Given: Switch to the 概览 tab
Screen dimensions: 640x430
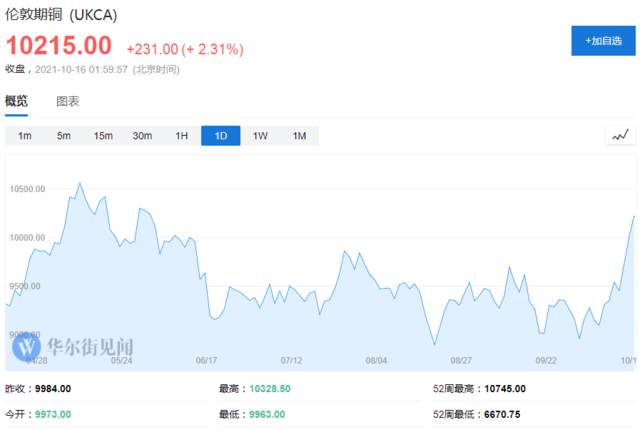Looking at the screenshot, I should 16,101.
